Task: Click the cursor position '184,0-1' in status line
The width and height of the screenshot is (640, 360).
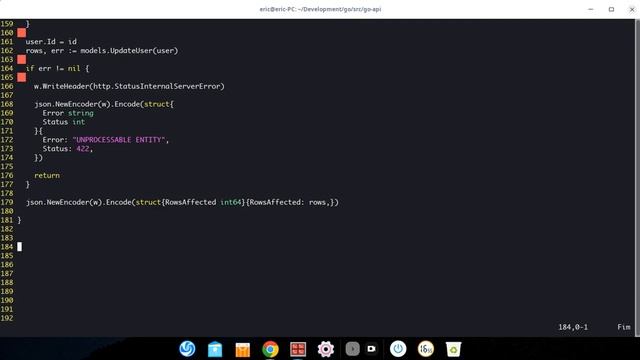Action: pyautogui.click(x=573, y=327)
